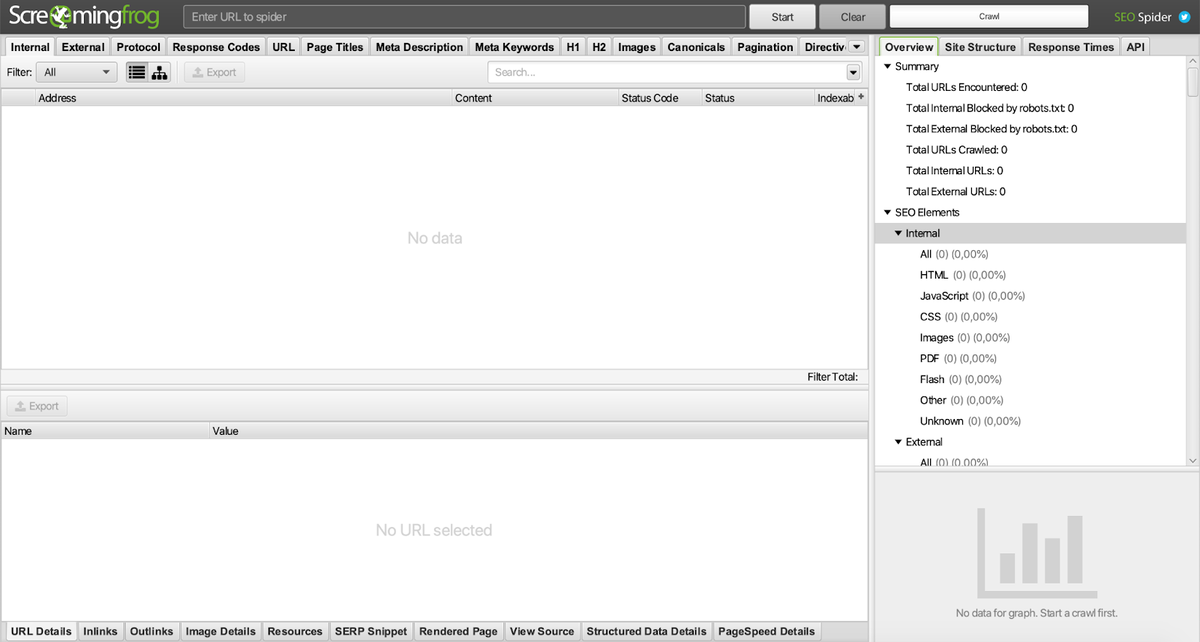Open the Meta Description tab
1200x642 pixels.
(x=419, y=47)
